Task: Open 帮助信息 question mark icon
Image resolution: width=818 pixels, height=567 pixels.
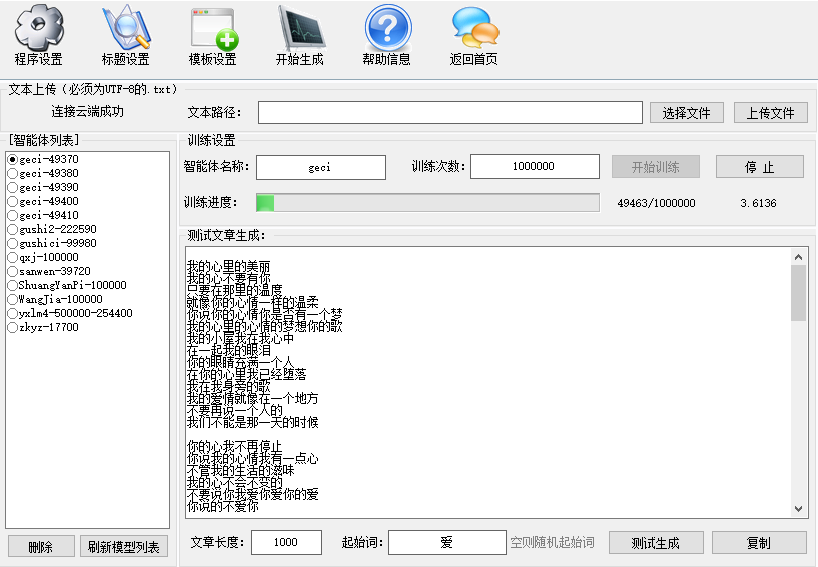Action: click(x=386, y=28)
